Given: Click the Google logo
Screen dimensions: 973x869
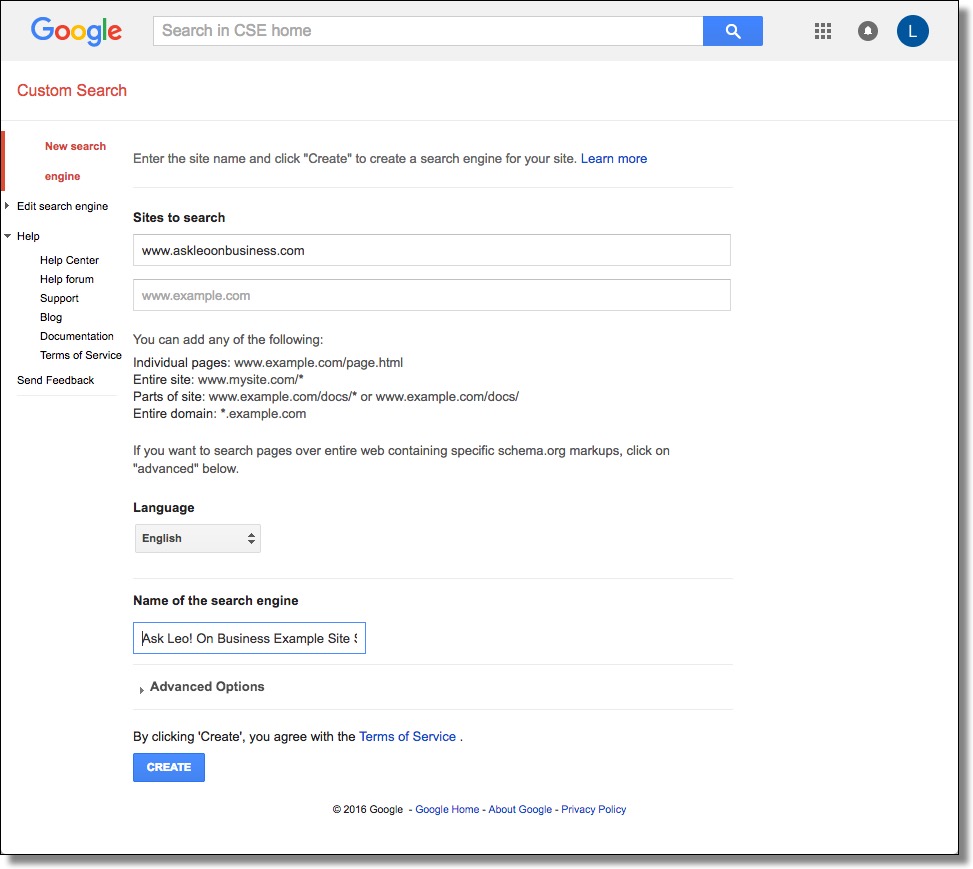Looking at the screenshot, I should 76,31.
